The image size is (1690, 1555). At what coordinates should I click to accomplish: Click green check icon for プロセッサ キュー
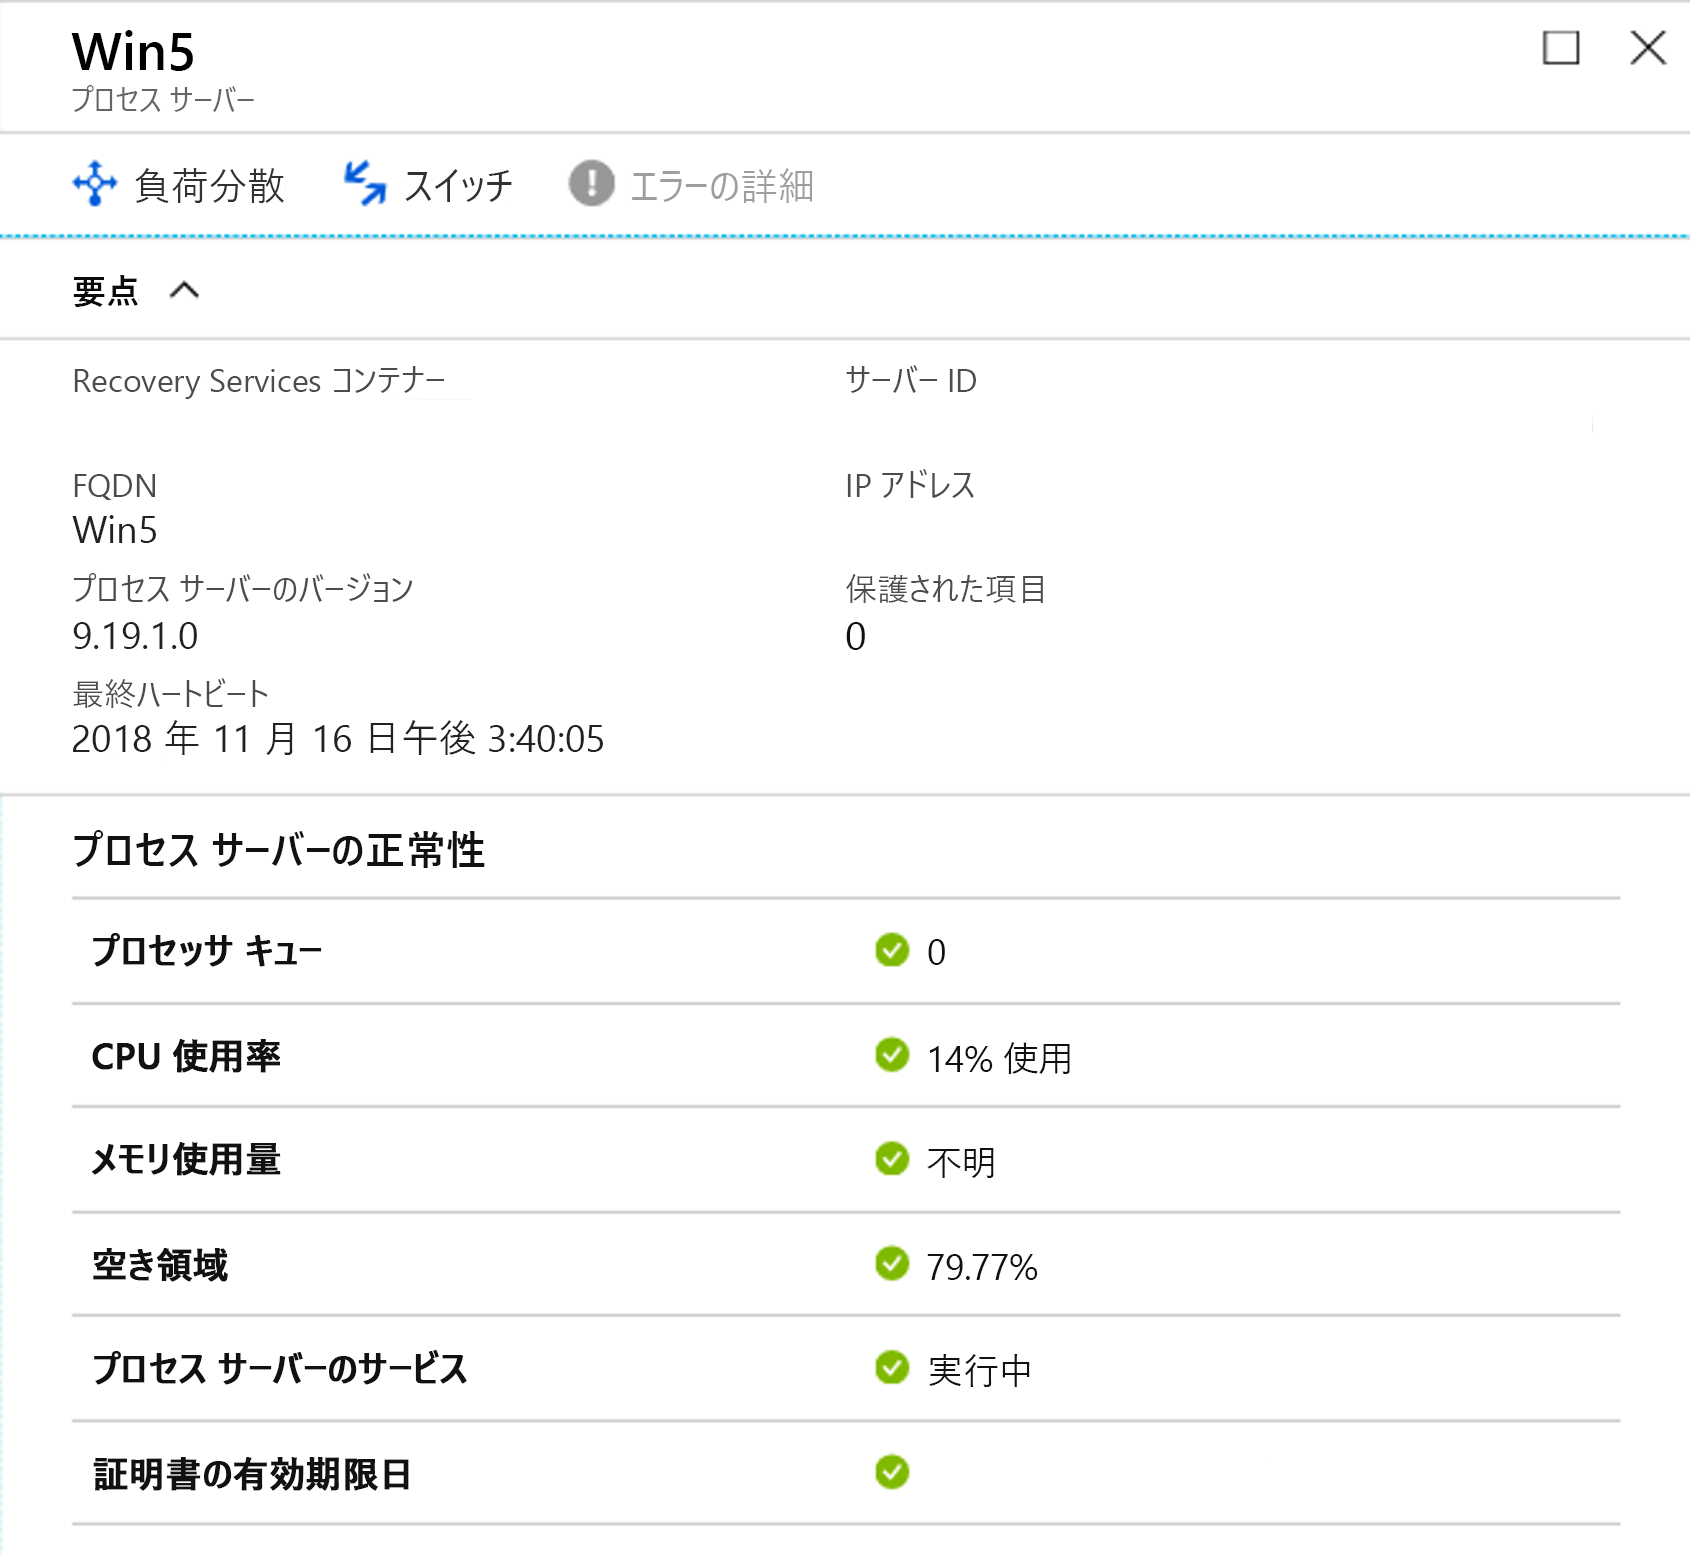tap(892, 950)
